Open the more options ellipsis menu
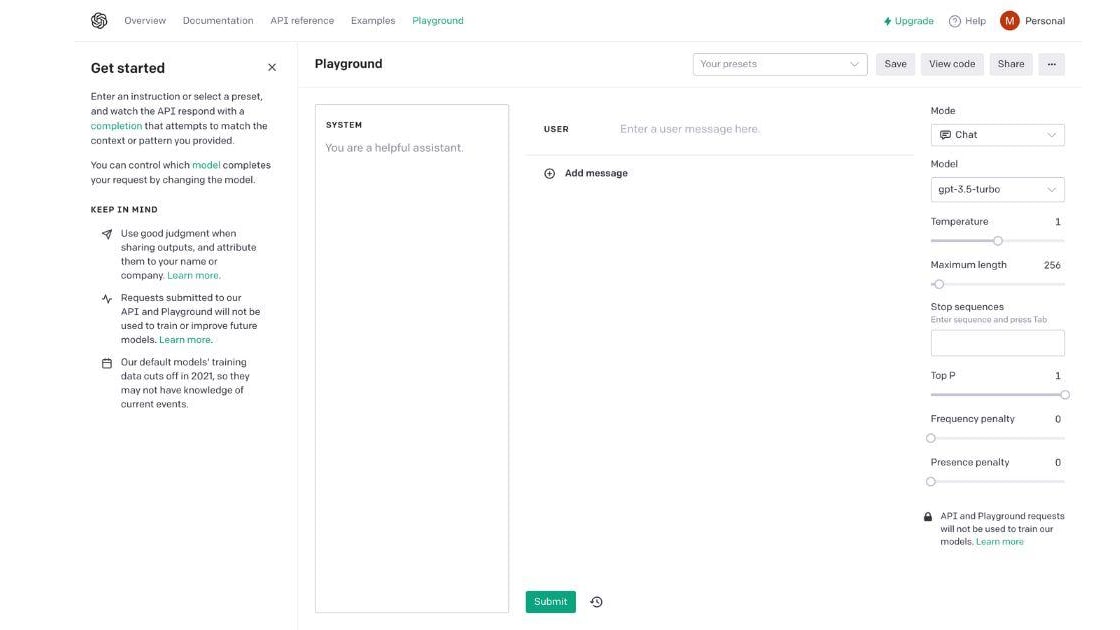This screenshot has height=630, width=1120. (1051, 64)
